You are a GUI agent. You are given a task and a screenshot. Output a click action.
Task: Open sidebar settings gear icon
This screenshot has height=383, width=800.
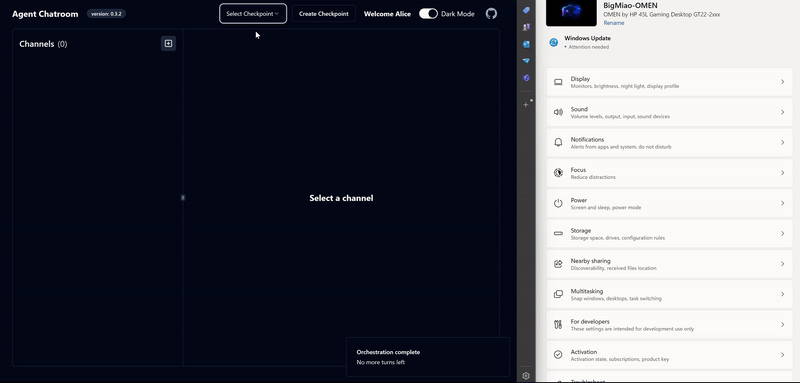(526, 376)
